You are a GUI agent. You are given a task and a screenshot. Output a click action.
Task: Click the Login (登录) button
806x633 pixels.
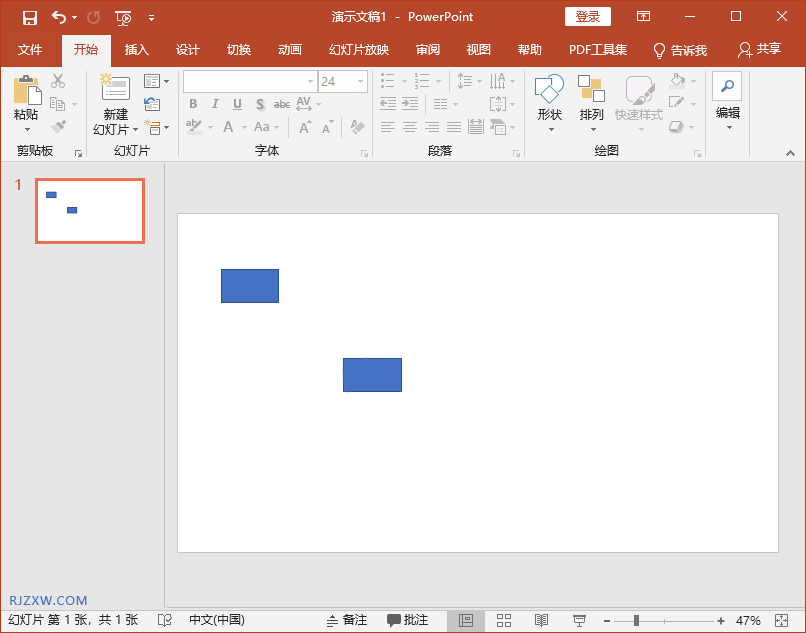click(588, 17)
